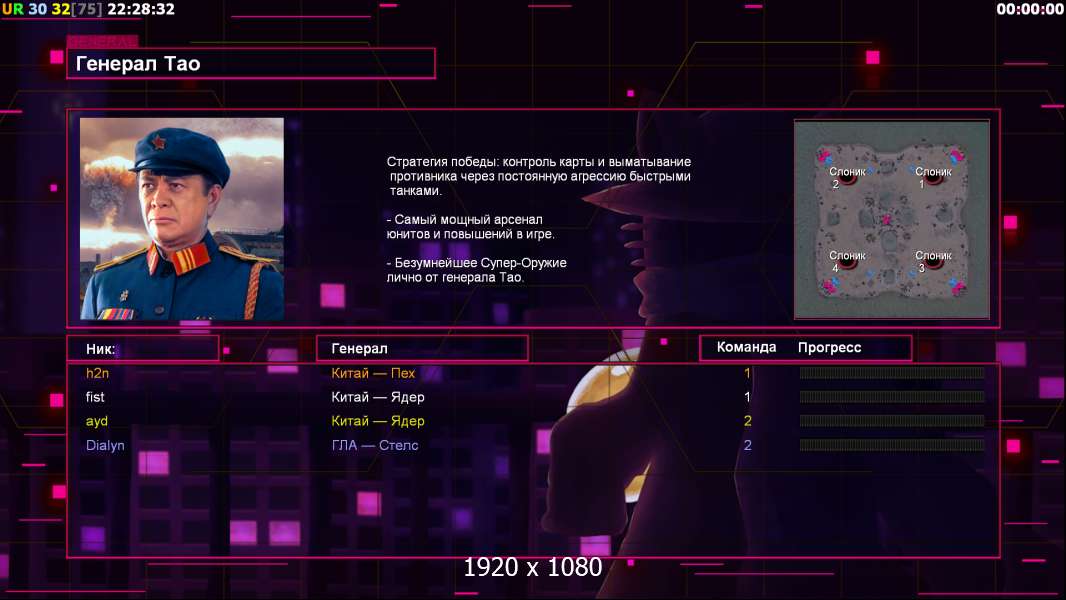Click General Tao's portrait image

(182, 219)
